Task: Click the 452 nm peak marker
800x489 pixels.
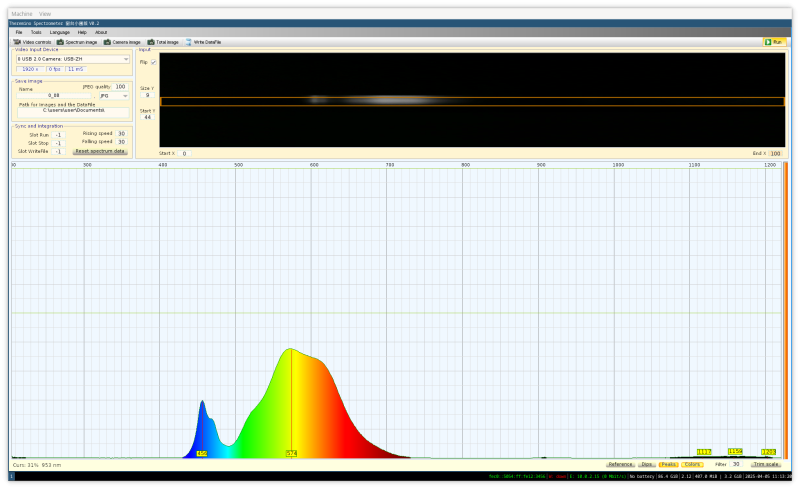Action: [202, 454]
